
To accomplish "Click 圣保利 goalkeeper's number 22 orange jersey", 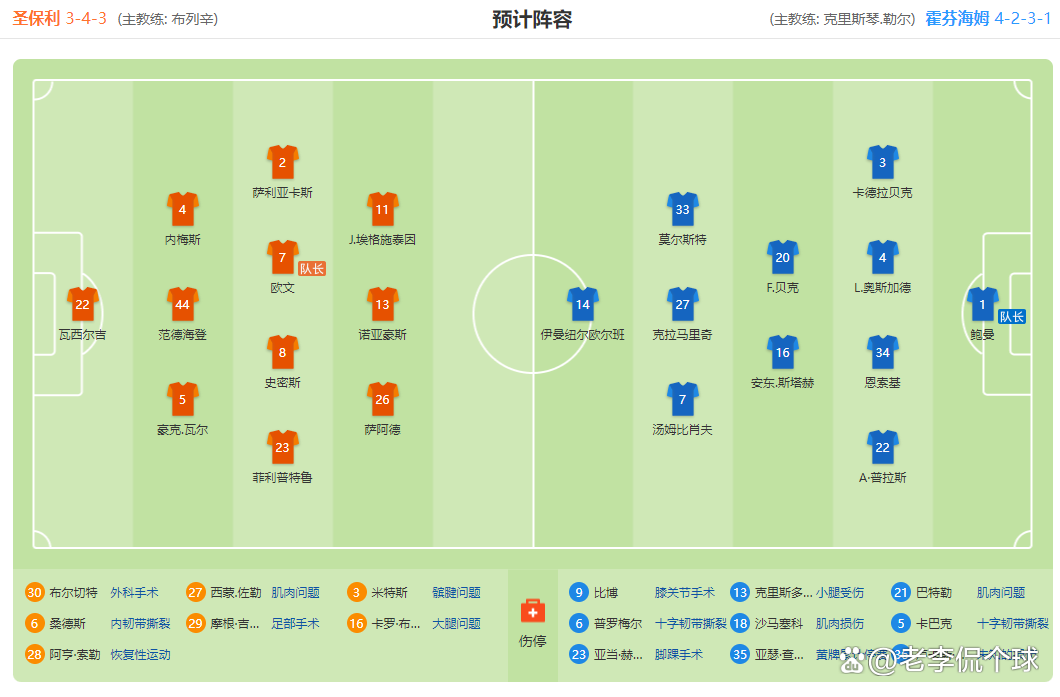I will tap(82, 304).
